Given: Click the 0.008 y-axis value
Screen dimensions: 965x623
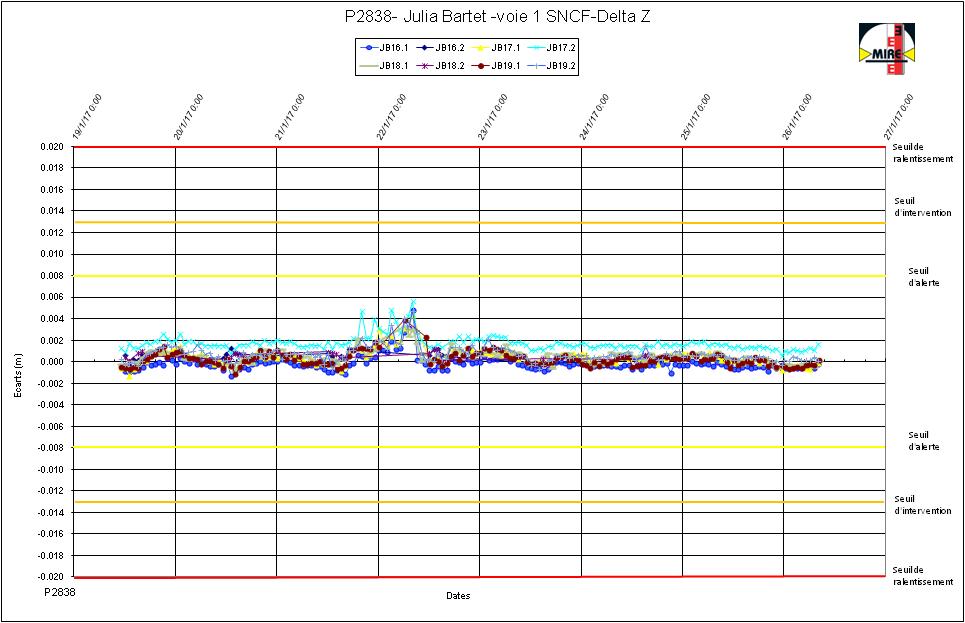Looking at the screenshot, I should (x=52, y=276).
